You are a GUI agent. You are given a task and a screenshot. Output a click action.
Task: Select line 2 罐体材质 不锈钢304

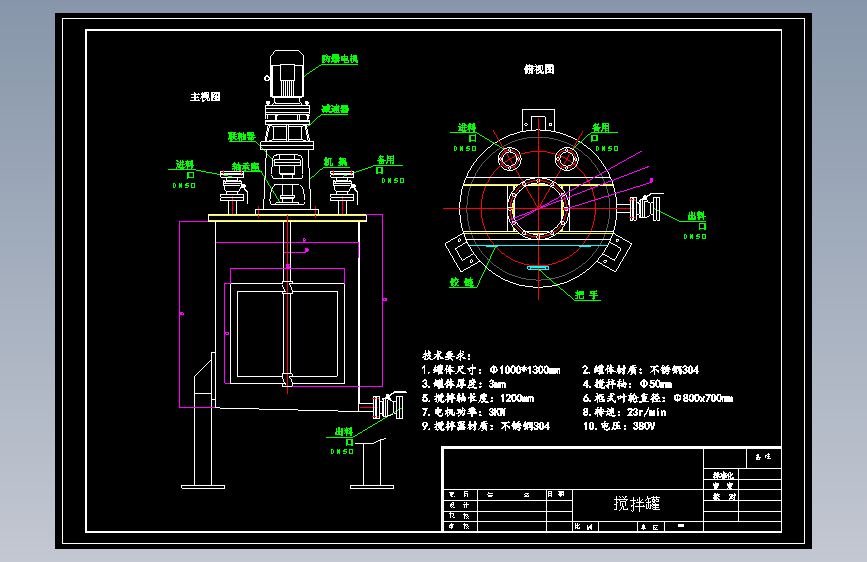click(x=640, y=370)
